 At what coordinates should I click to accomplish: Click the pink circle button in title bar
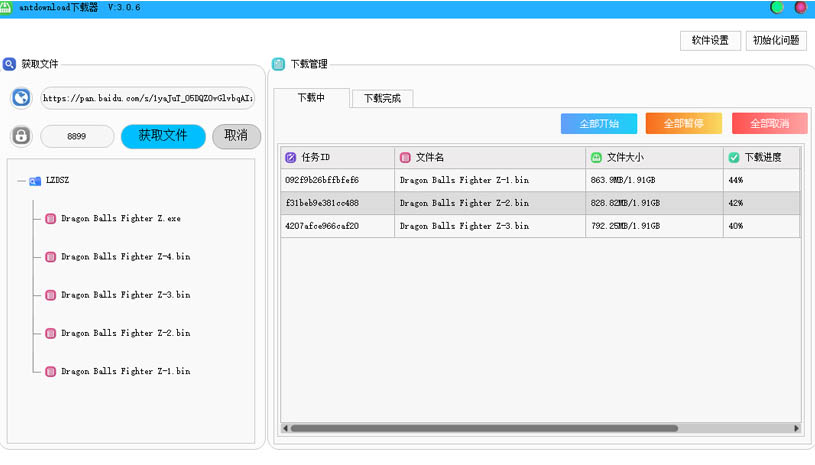tap(800, 7)
